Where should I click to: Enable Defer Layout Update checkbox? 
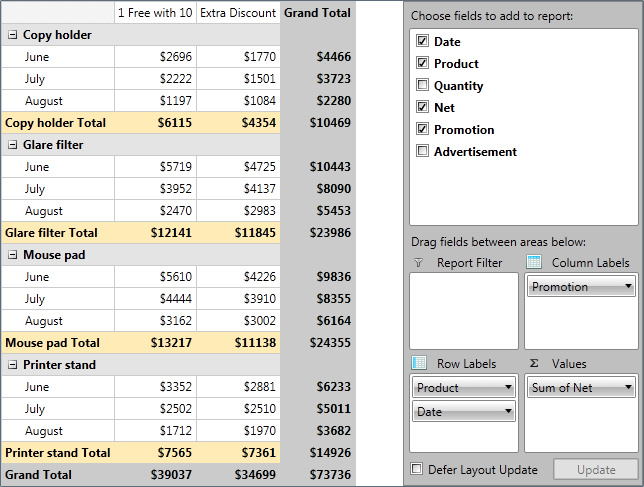[x=416, y=469]
